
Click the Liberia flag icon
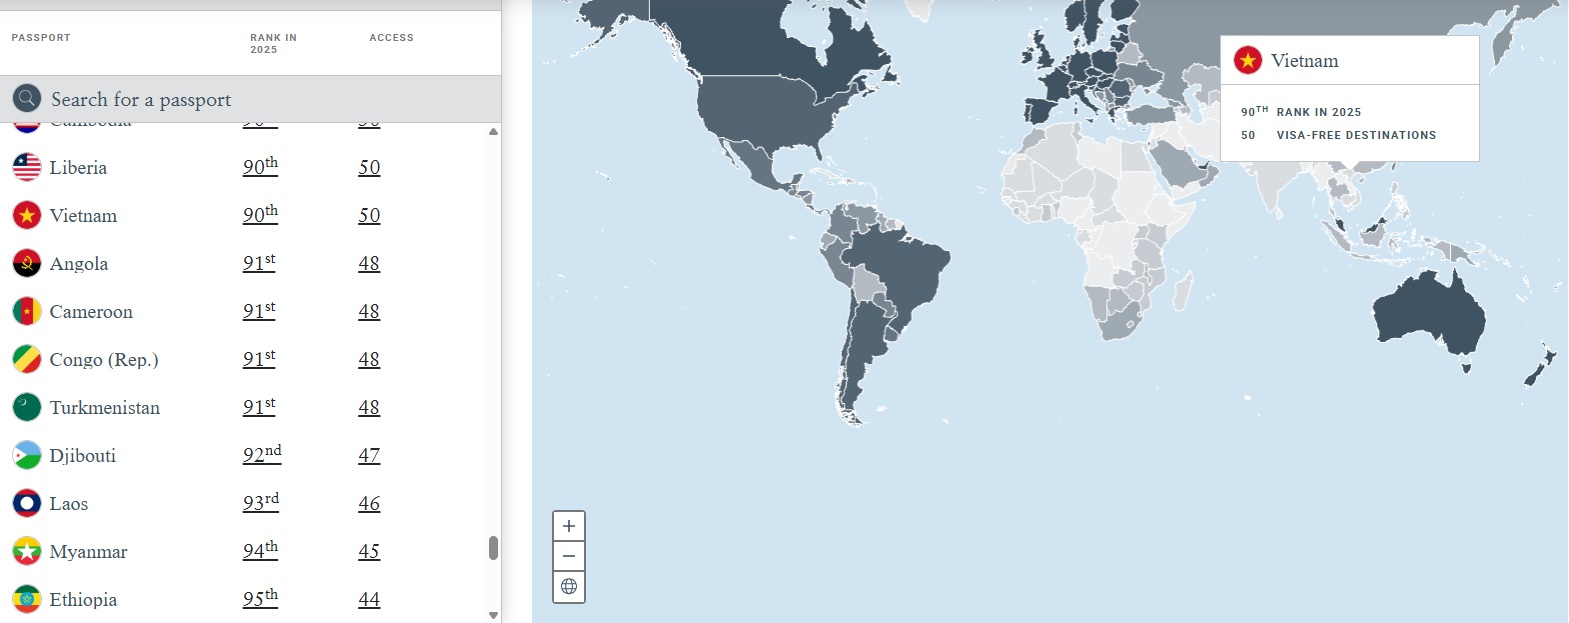pos(27,167)
